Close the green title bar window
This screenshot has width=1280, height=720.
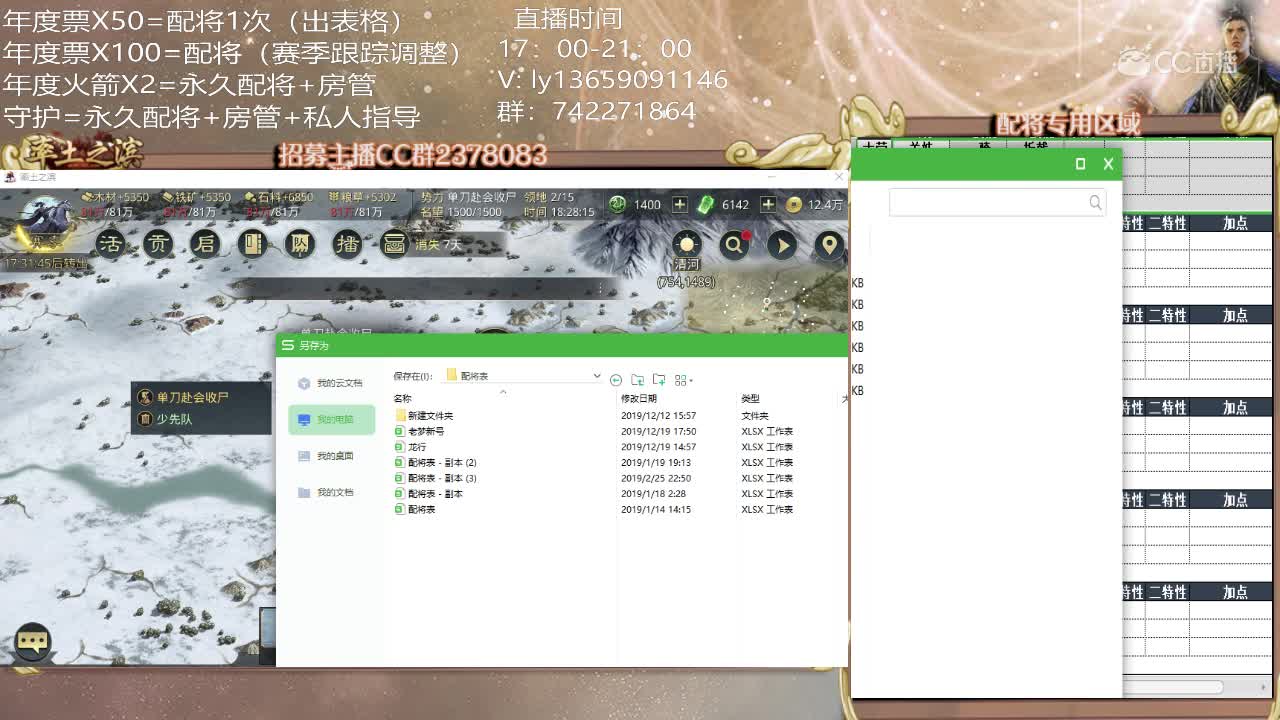point(1108,164)
